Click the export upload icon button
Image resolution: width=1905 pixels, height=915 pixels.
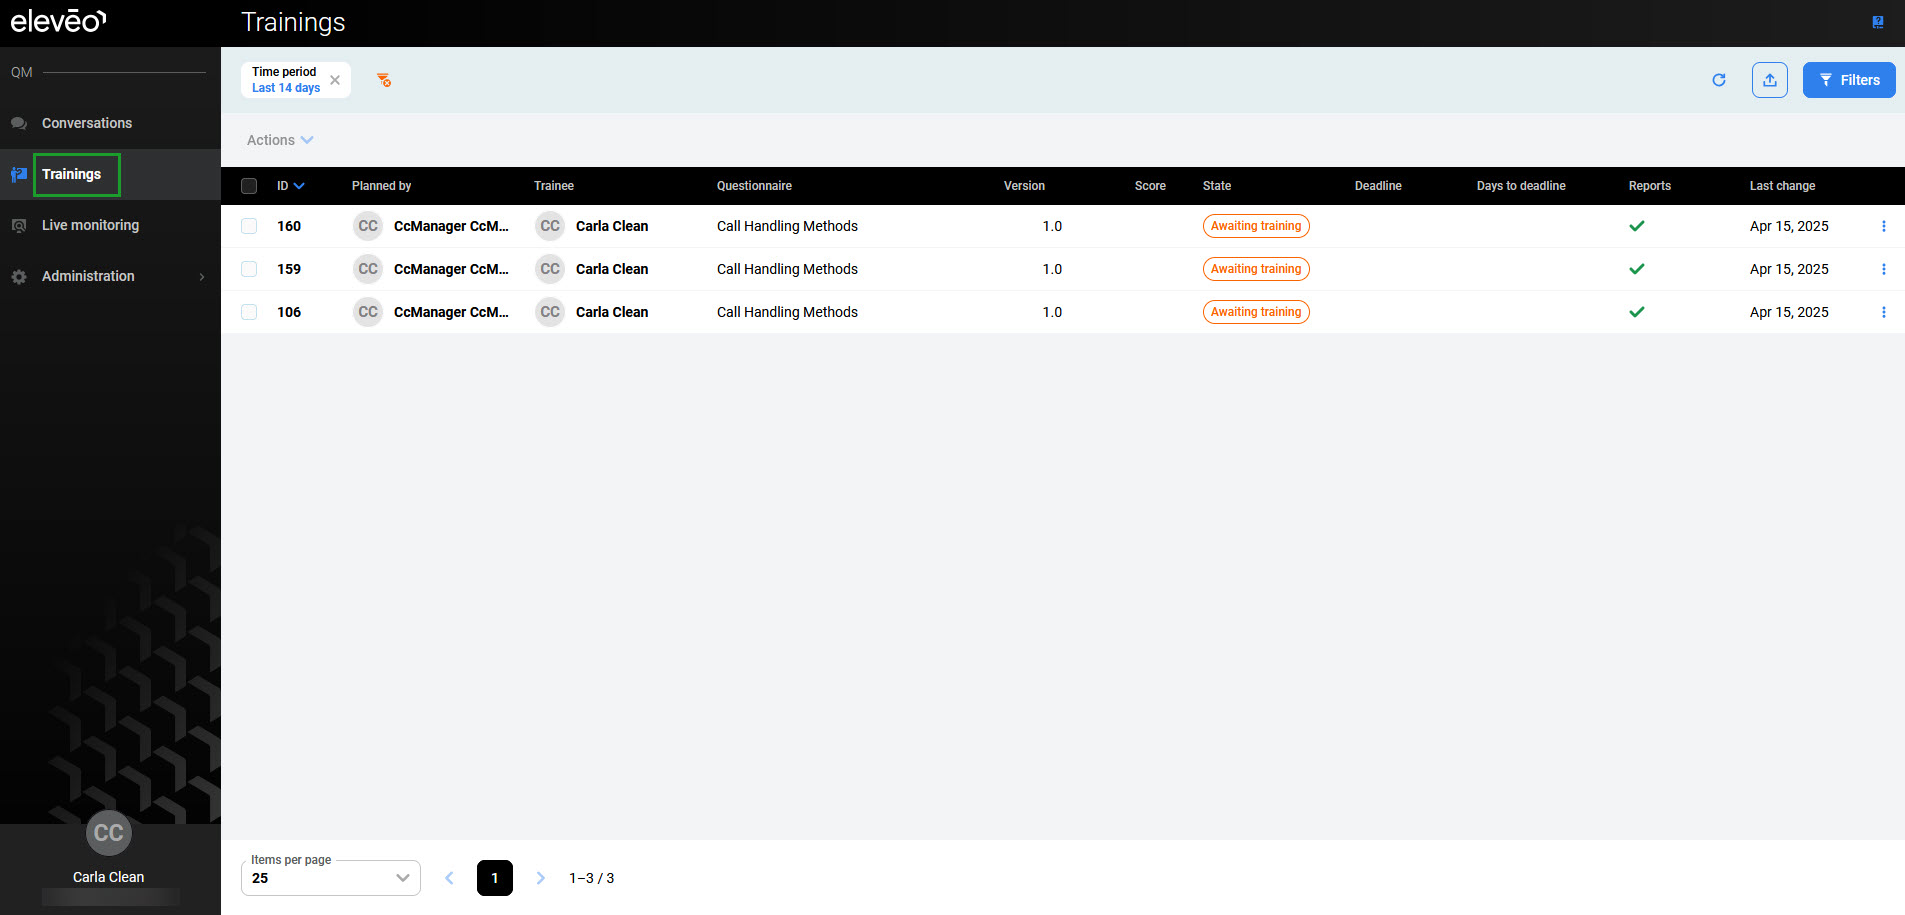pos(1769,80)
